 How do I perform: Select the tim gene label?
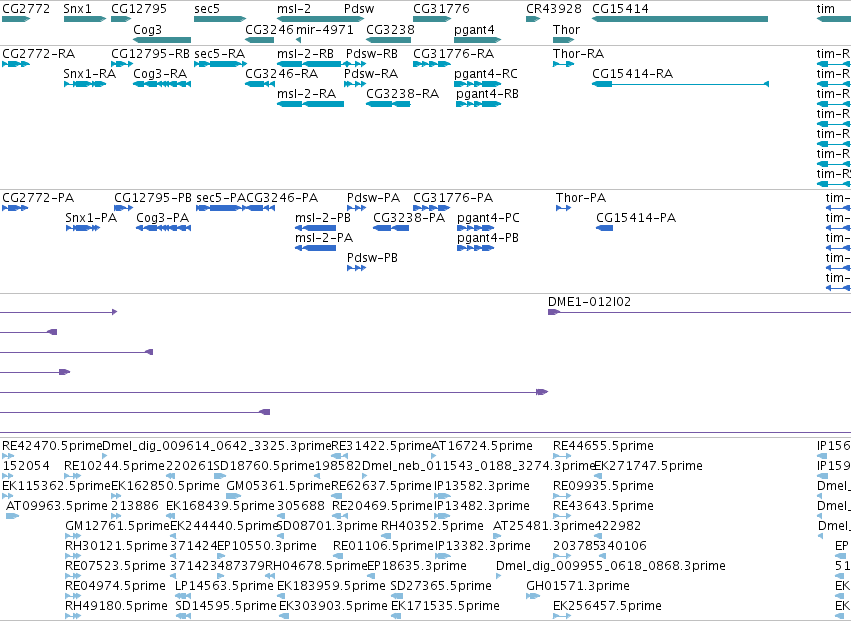(x=825, y=9)
